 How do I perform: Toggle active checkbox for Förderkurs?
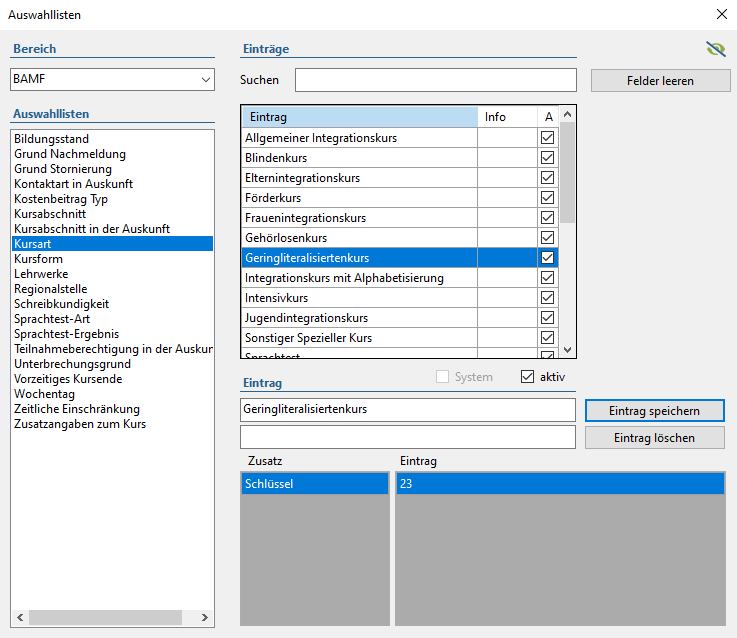click(x=547, y=197)
